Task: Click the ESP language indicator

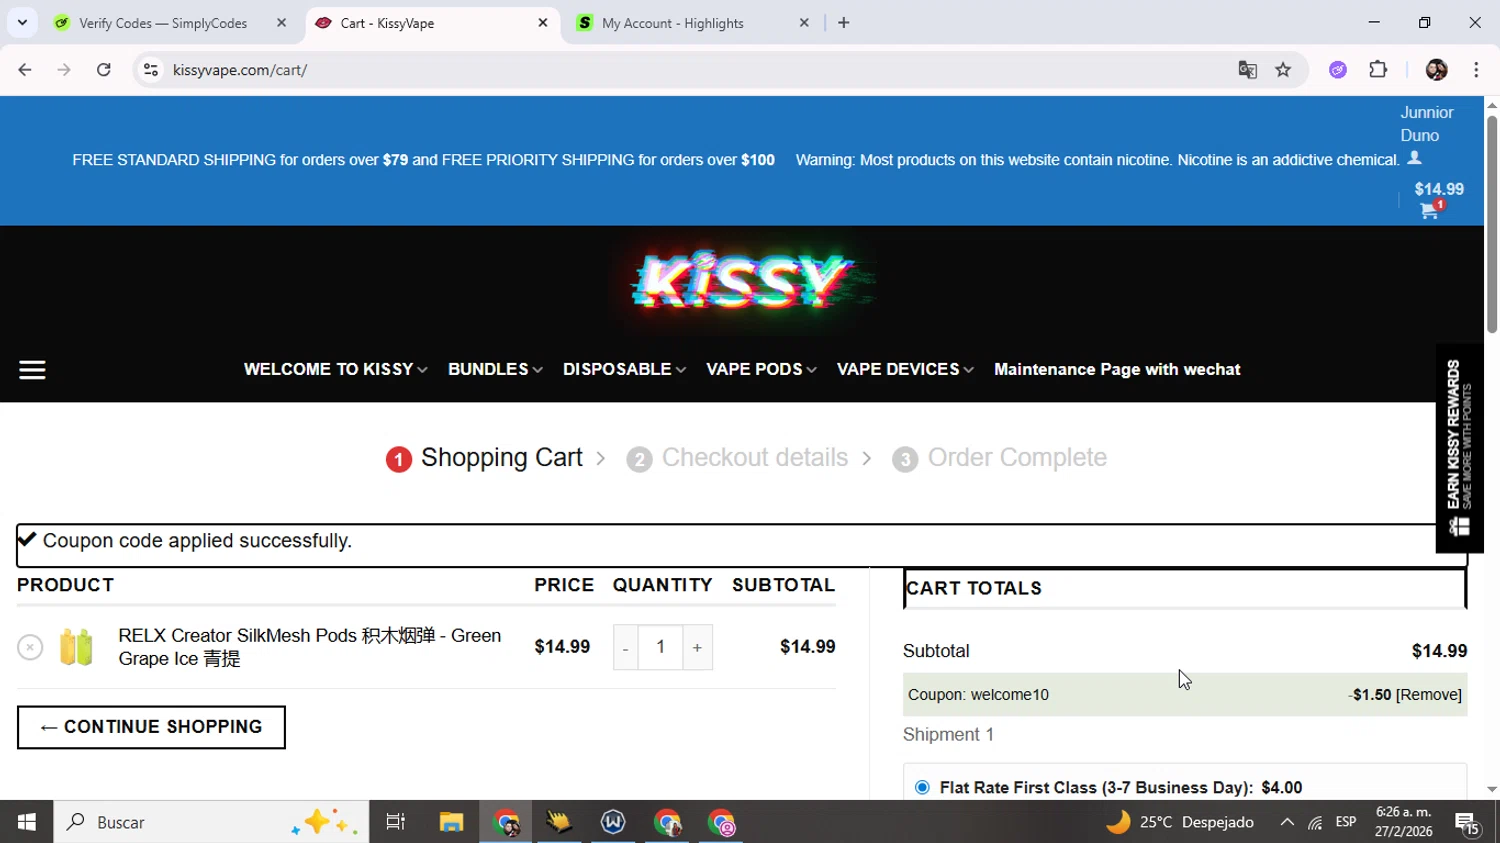Action: [1346, 822]
